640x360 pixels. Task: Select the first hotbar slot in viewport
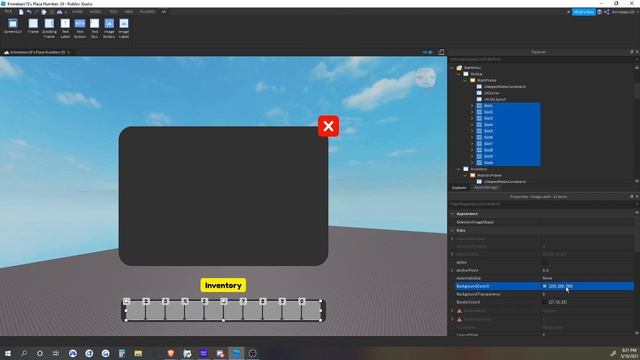click(x=136, y=311)
